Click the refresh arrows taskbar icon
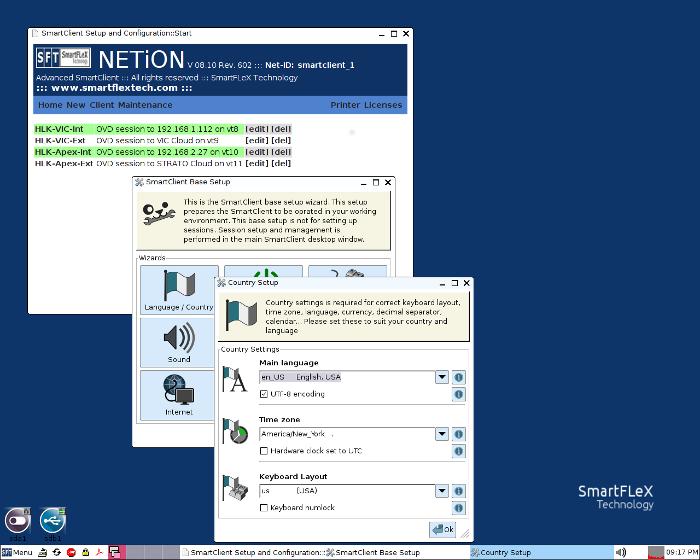 (x=57, y=552)
